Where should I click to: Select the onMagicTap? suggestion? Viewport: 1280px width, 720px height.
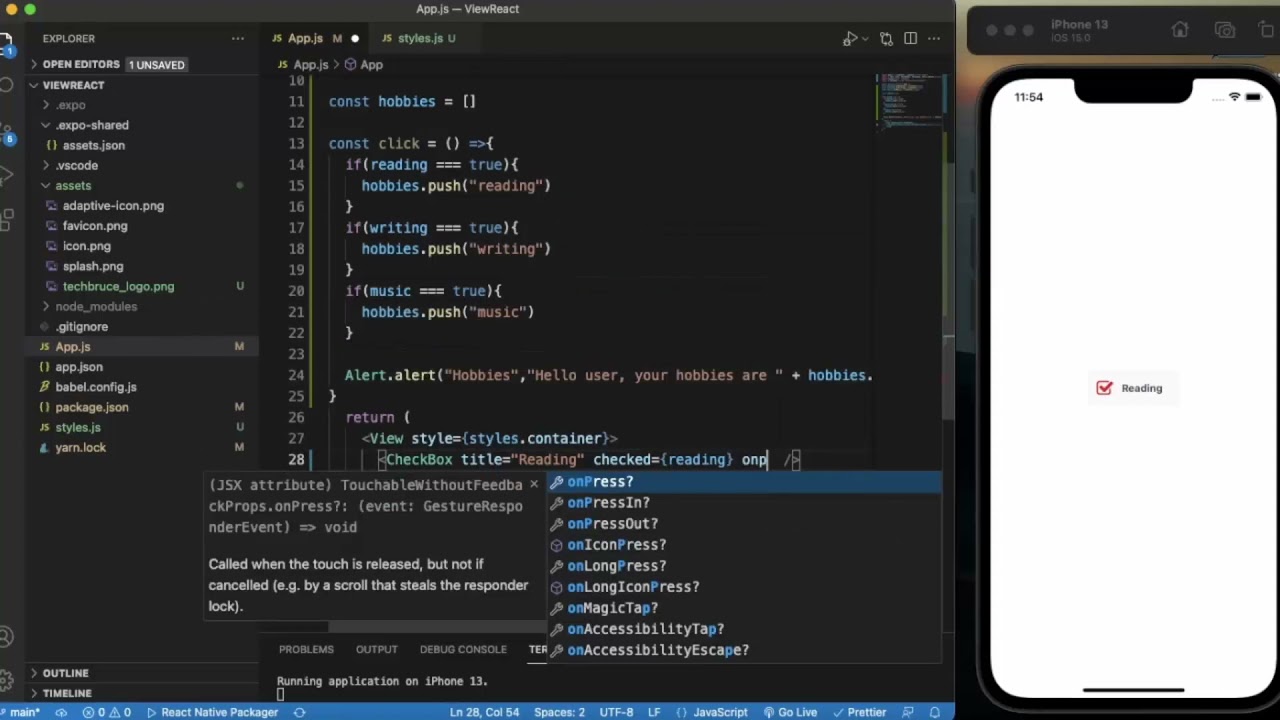[x=744, y=608]
